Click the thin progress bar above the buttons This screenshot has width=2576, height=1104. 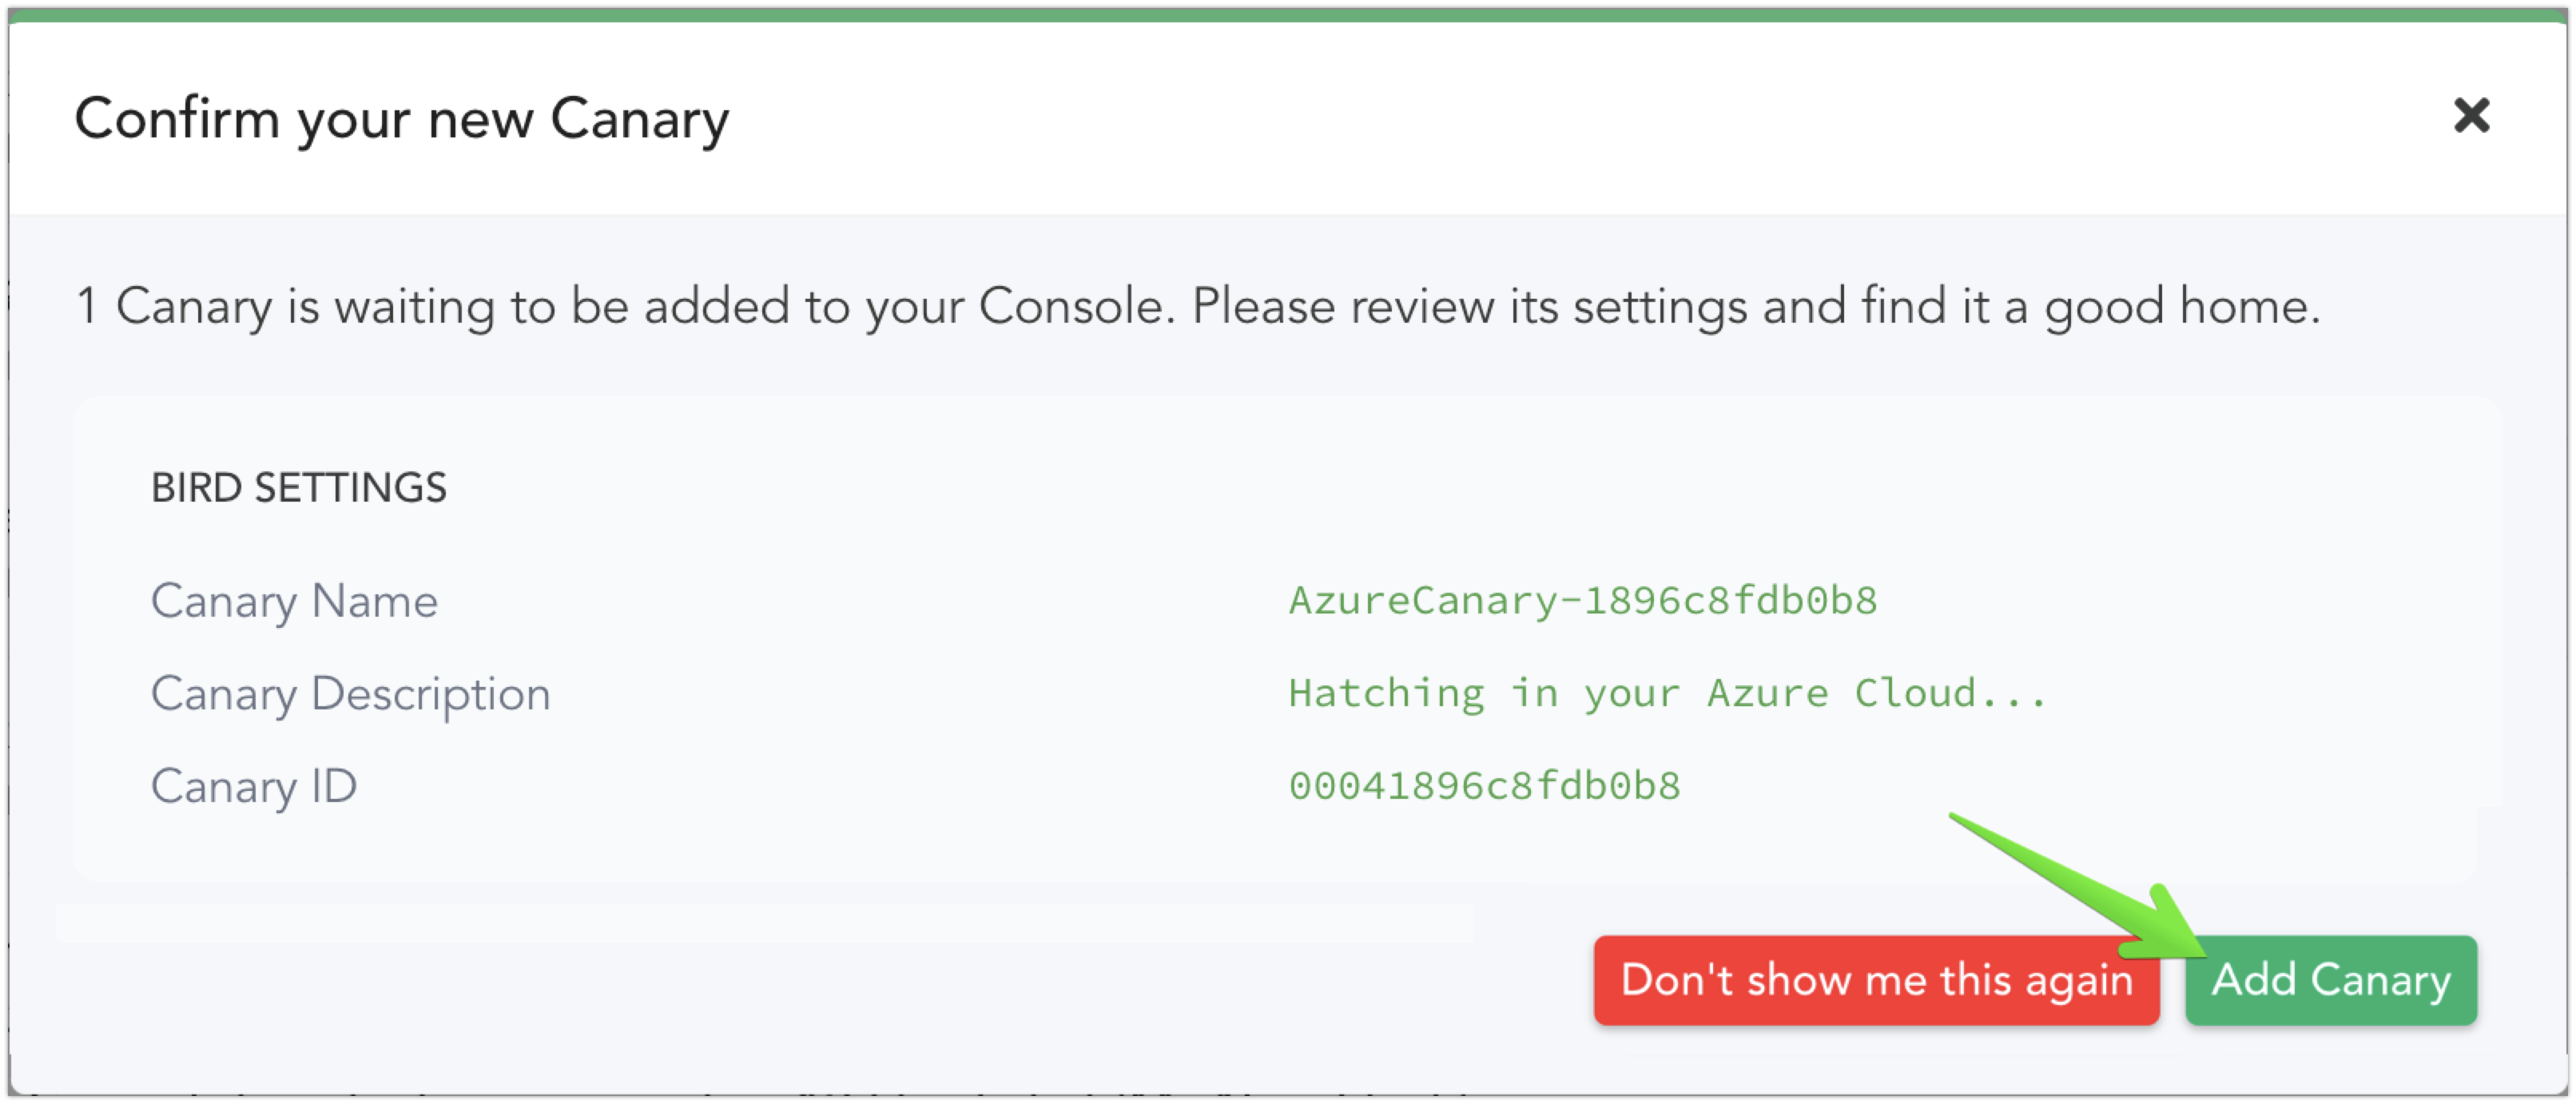coord(770,917)
